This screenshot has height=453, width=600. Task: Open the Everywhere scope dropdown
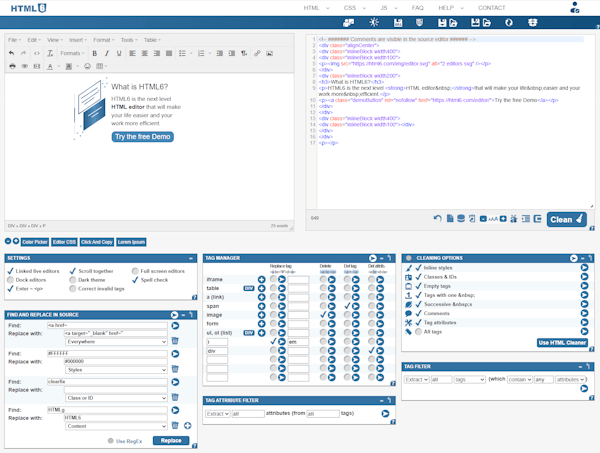[116, 342]
